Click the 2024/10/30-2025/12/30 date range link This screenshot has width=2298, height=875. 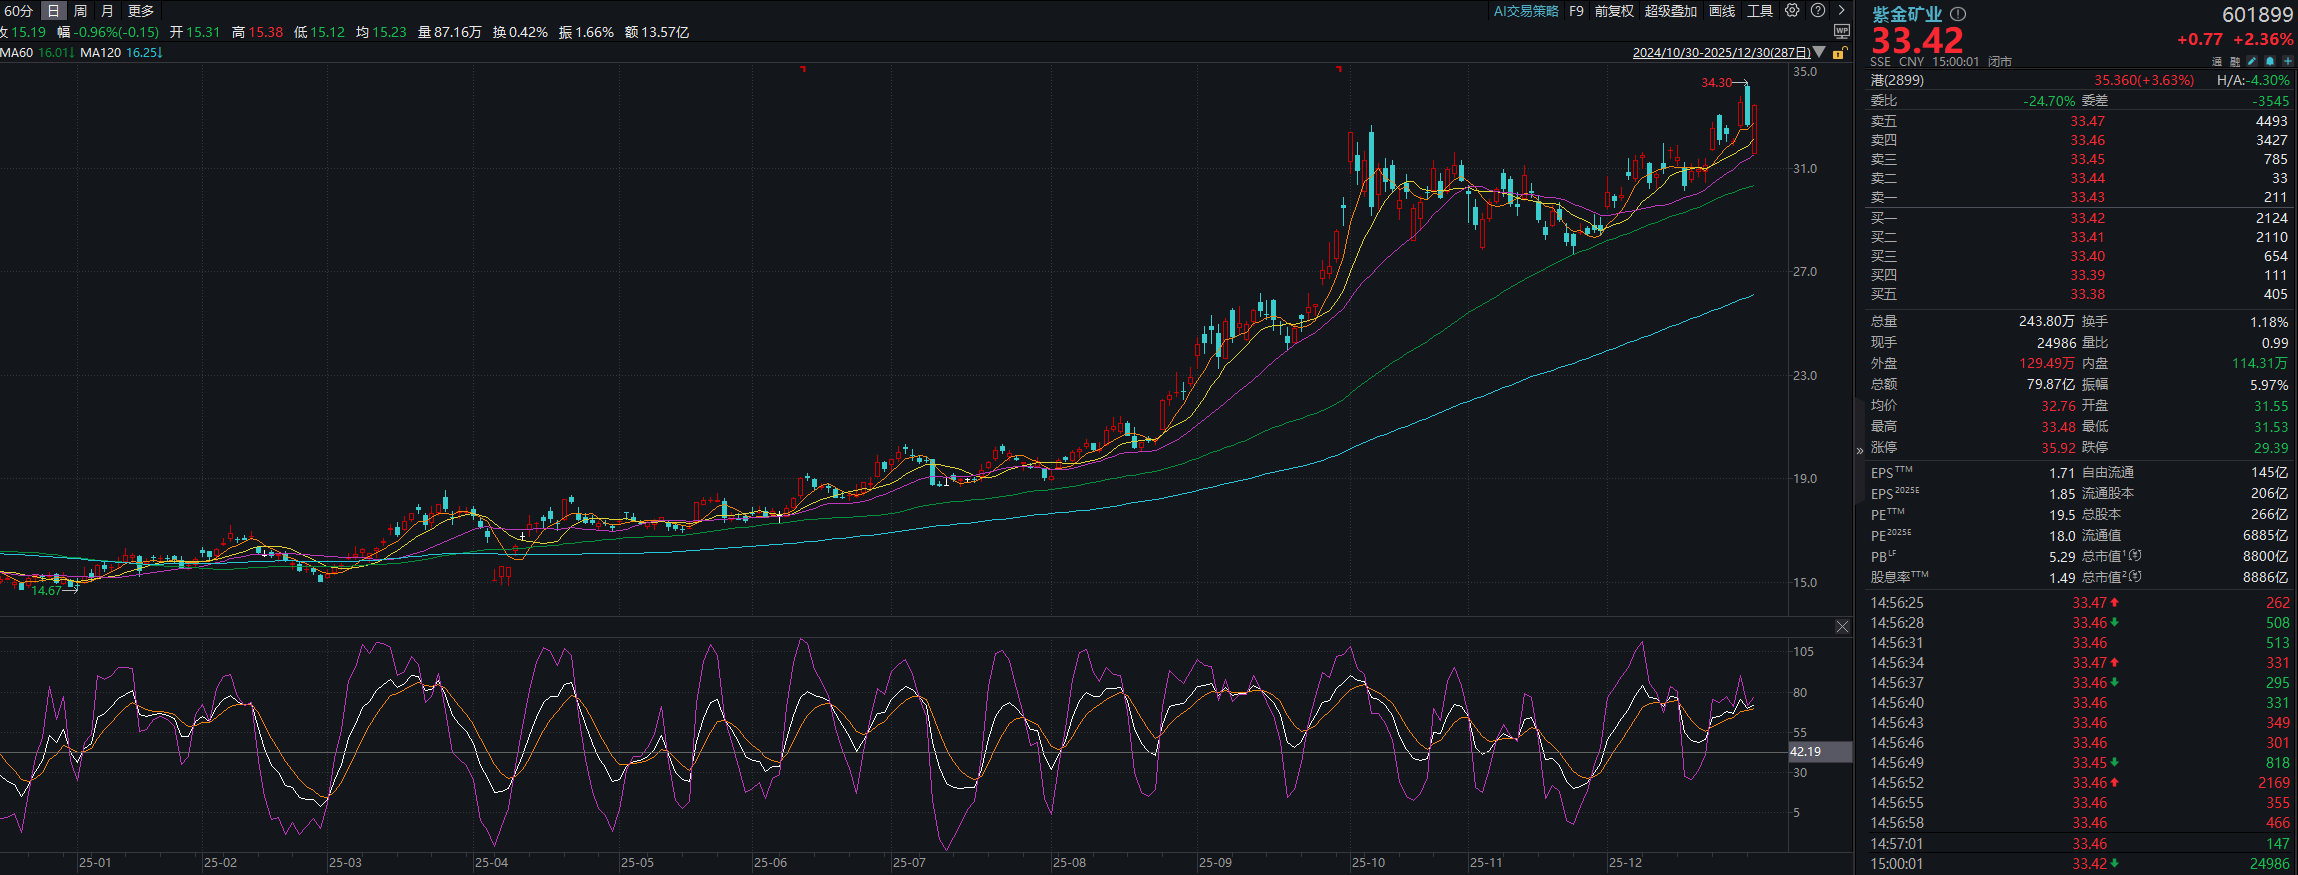tap(1721, 53)
